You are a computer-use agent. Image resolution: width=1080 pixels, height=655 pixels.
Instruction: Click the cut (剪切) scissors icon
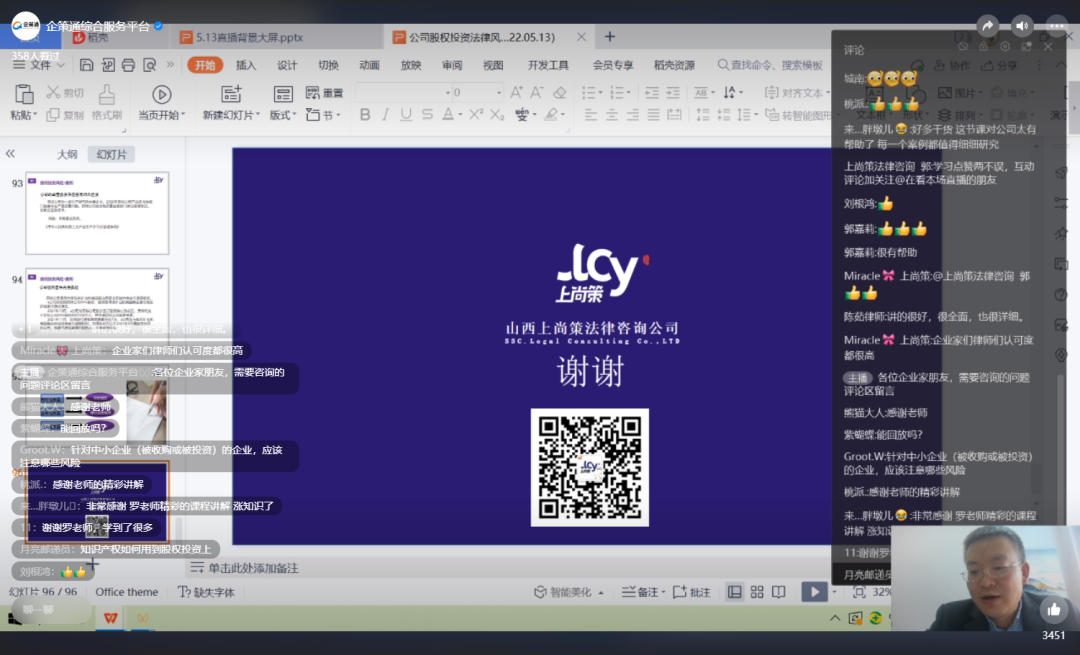53,92
